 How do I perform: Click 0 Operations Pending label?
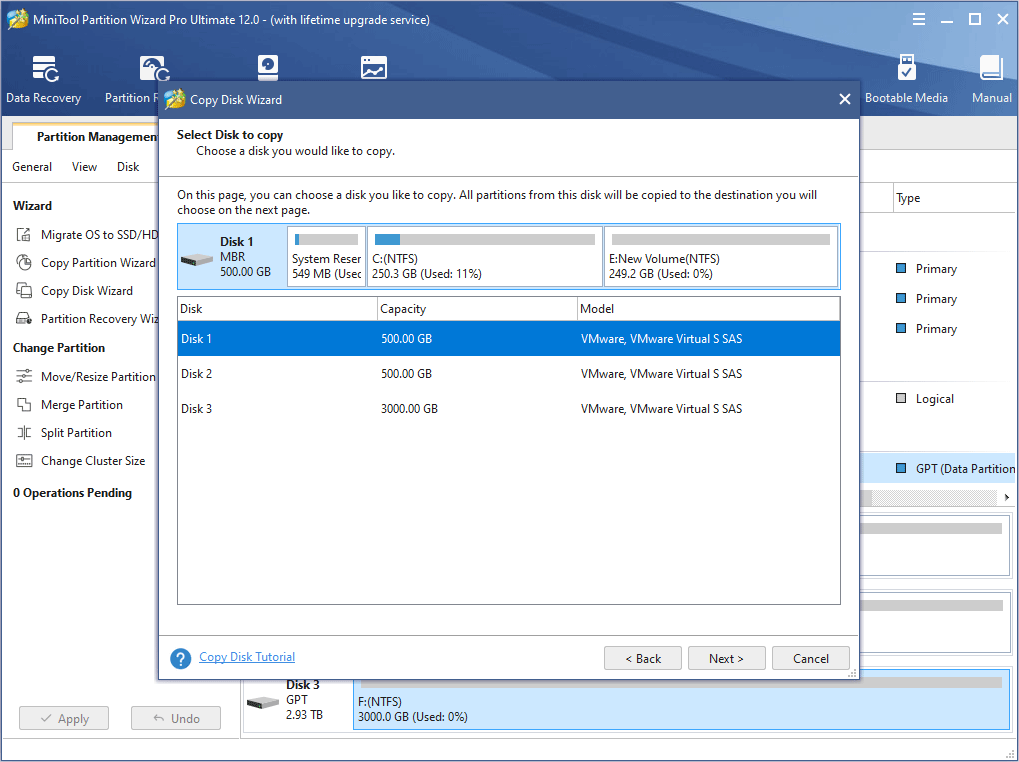(x=72, y=493)
